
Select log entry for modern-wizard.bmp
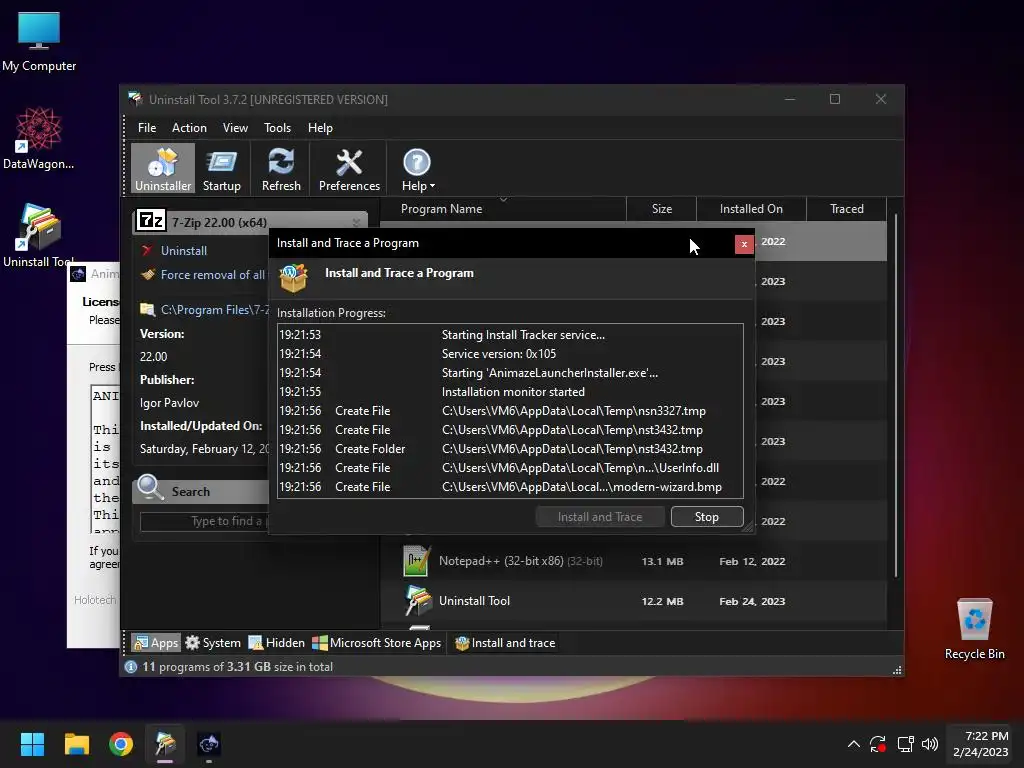pos(510,487)
